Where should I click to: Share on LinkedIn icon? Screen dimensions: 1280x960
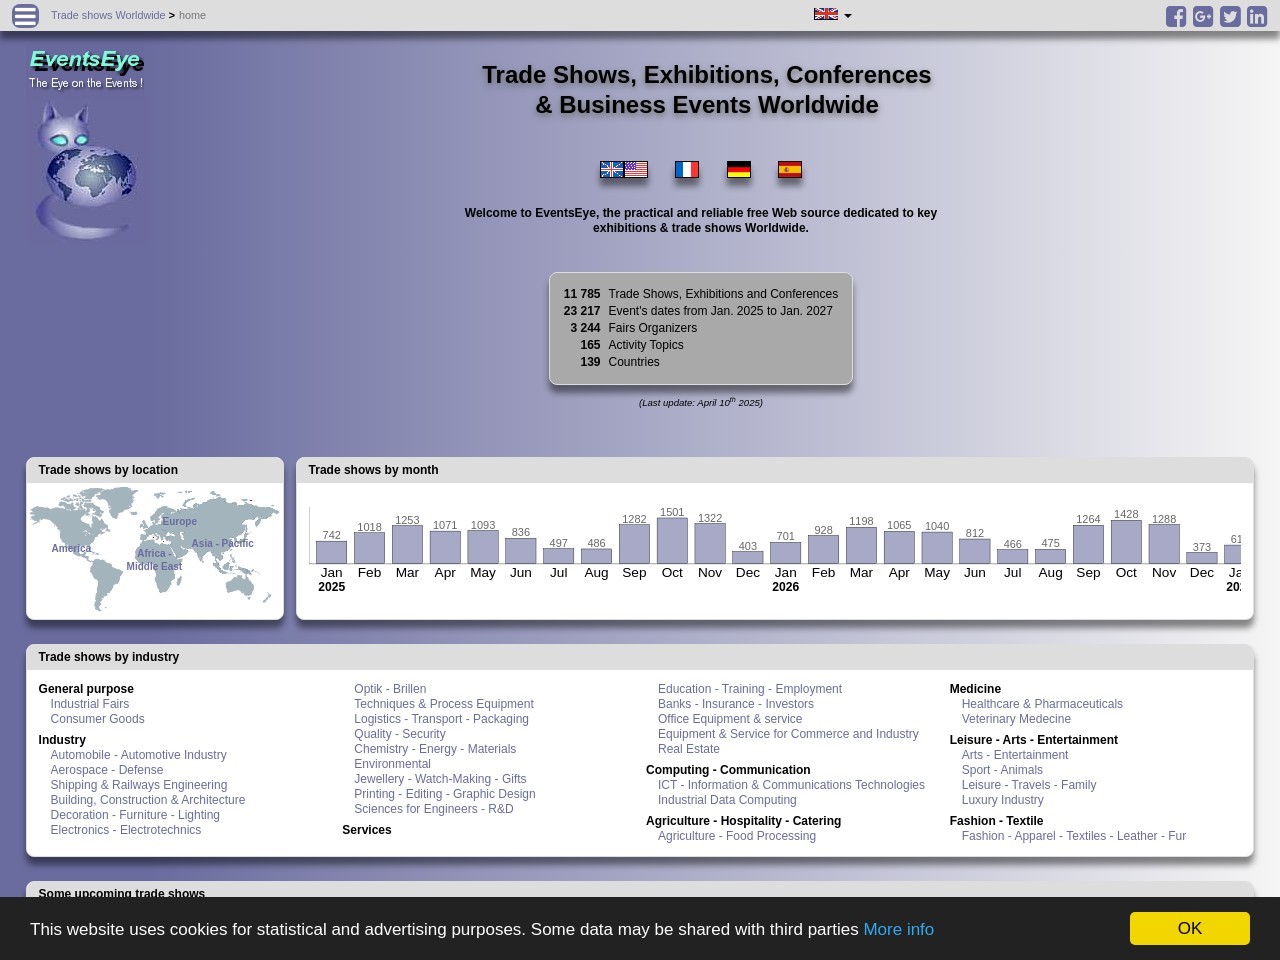[1257, 16]
